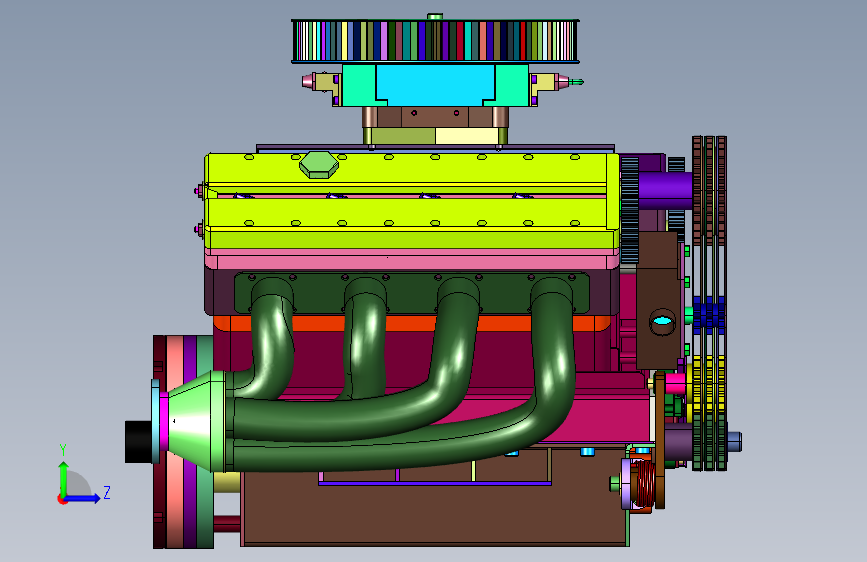Select the cyan carburetor body block

coord(435,84)
